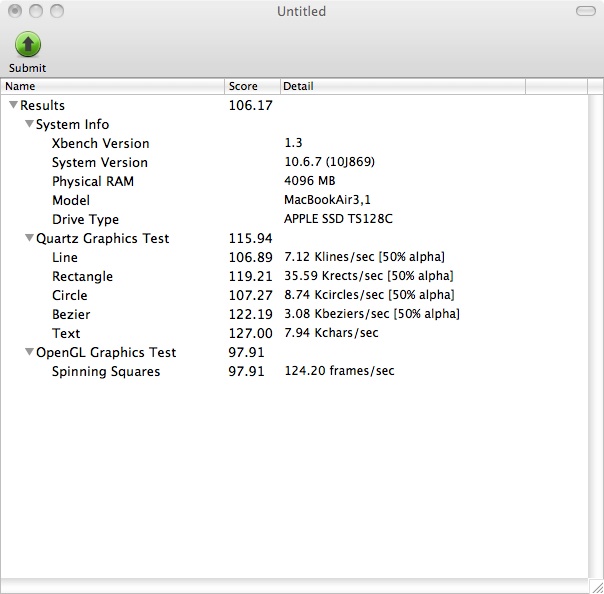
Task: Select the Text test row
Action: (x=294, y=333)
